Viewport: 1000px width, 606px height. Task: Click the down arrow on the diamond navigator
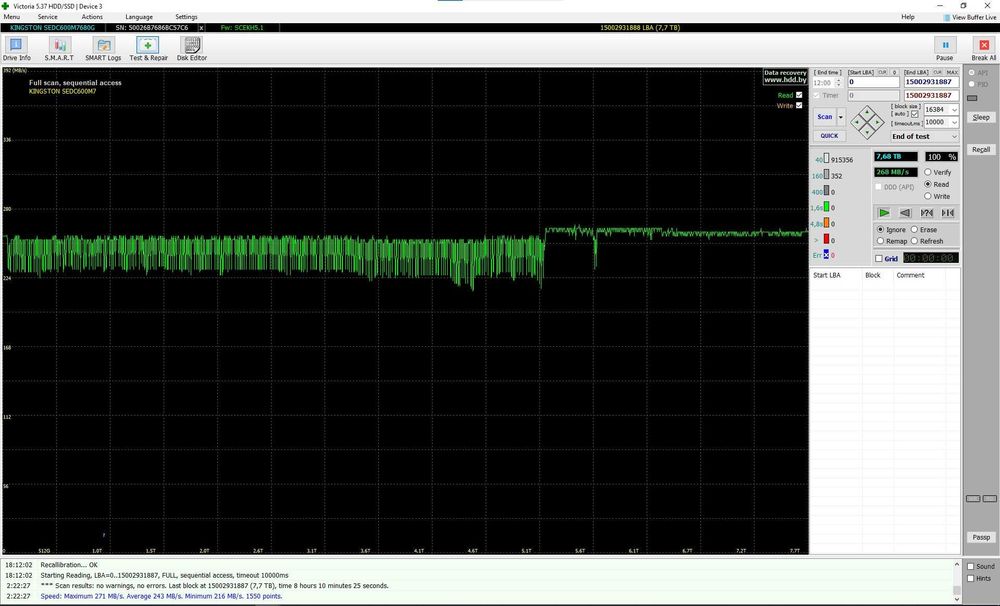pyautogui.click(x=867, y=133)
